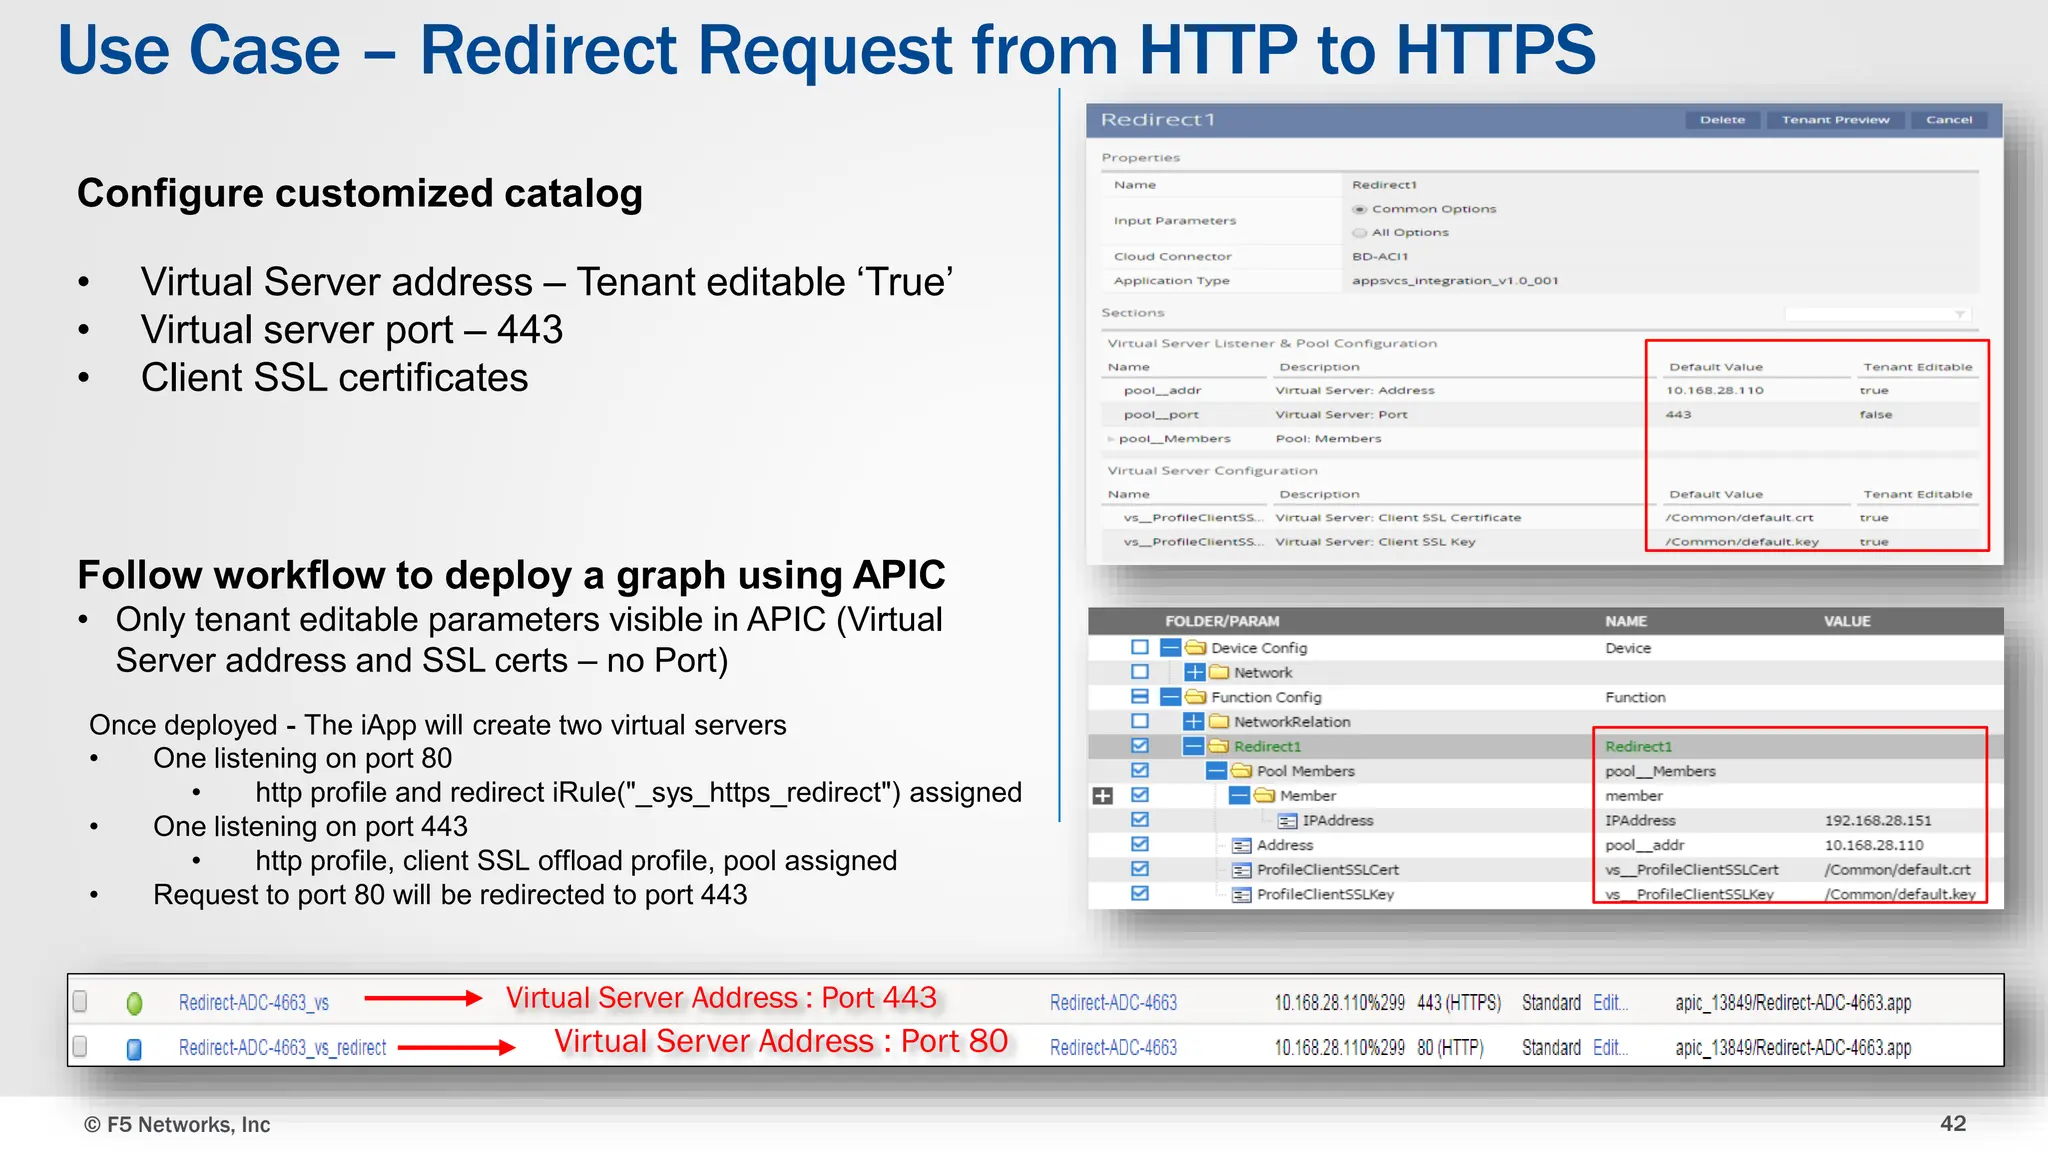This screenshot has height=1152, width=2048.
Task: Expand the Network tree node
Action: pyautogui.click(x=1194, y=672)
